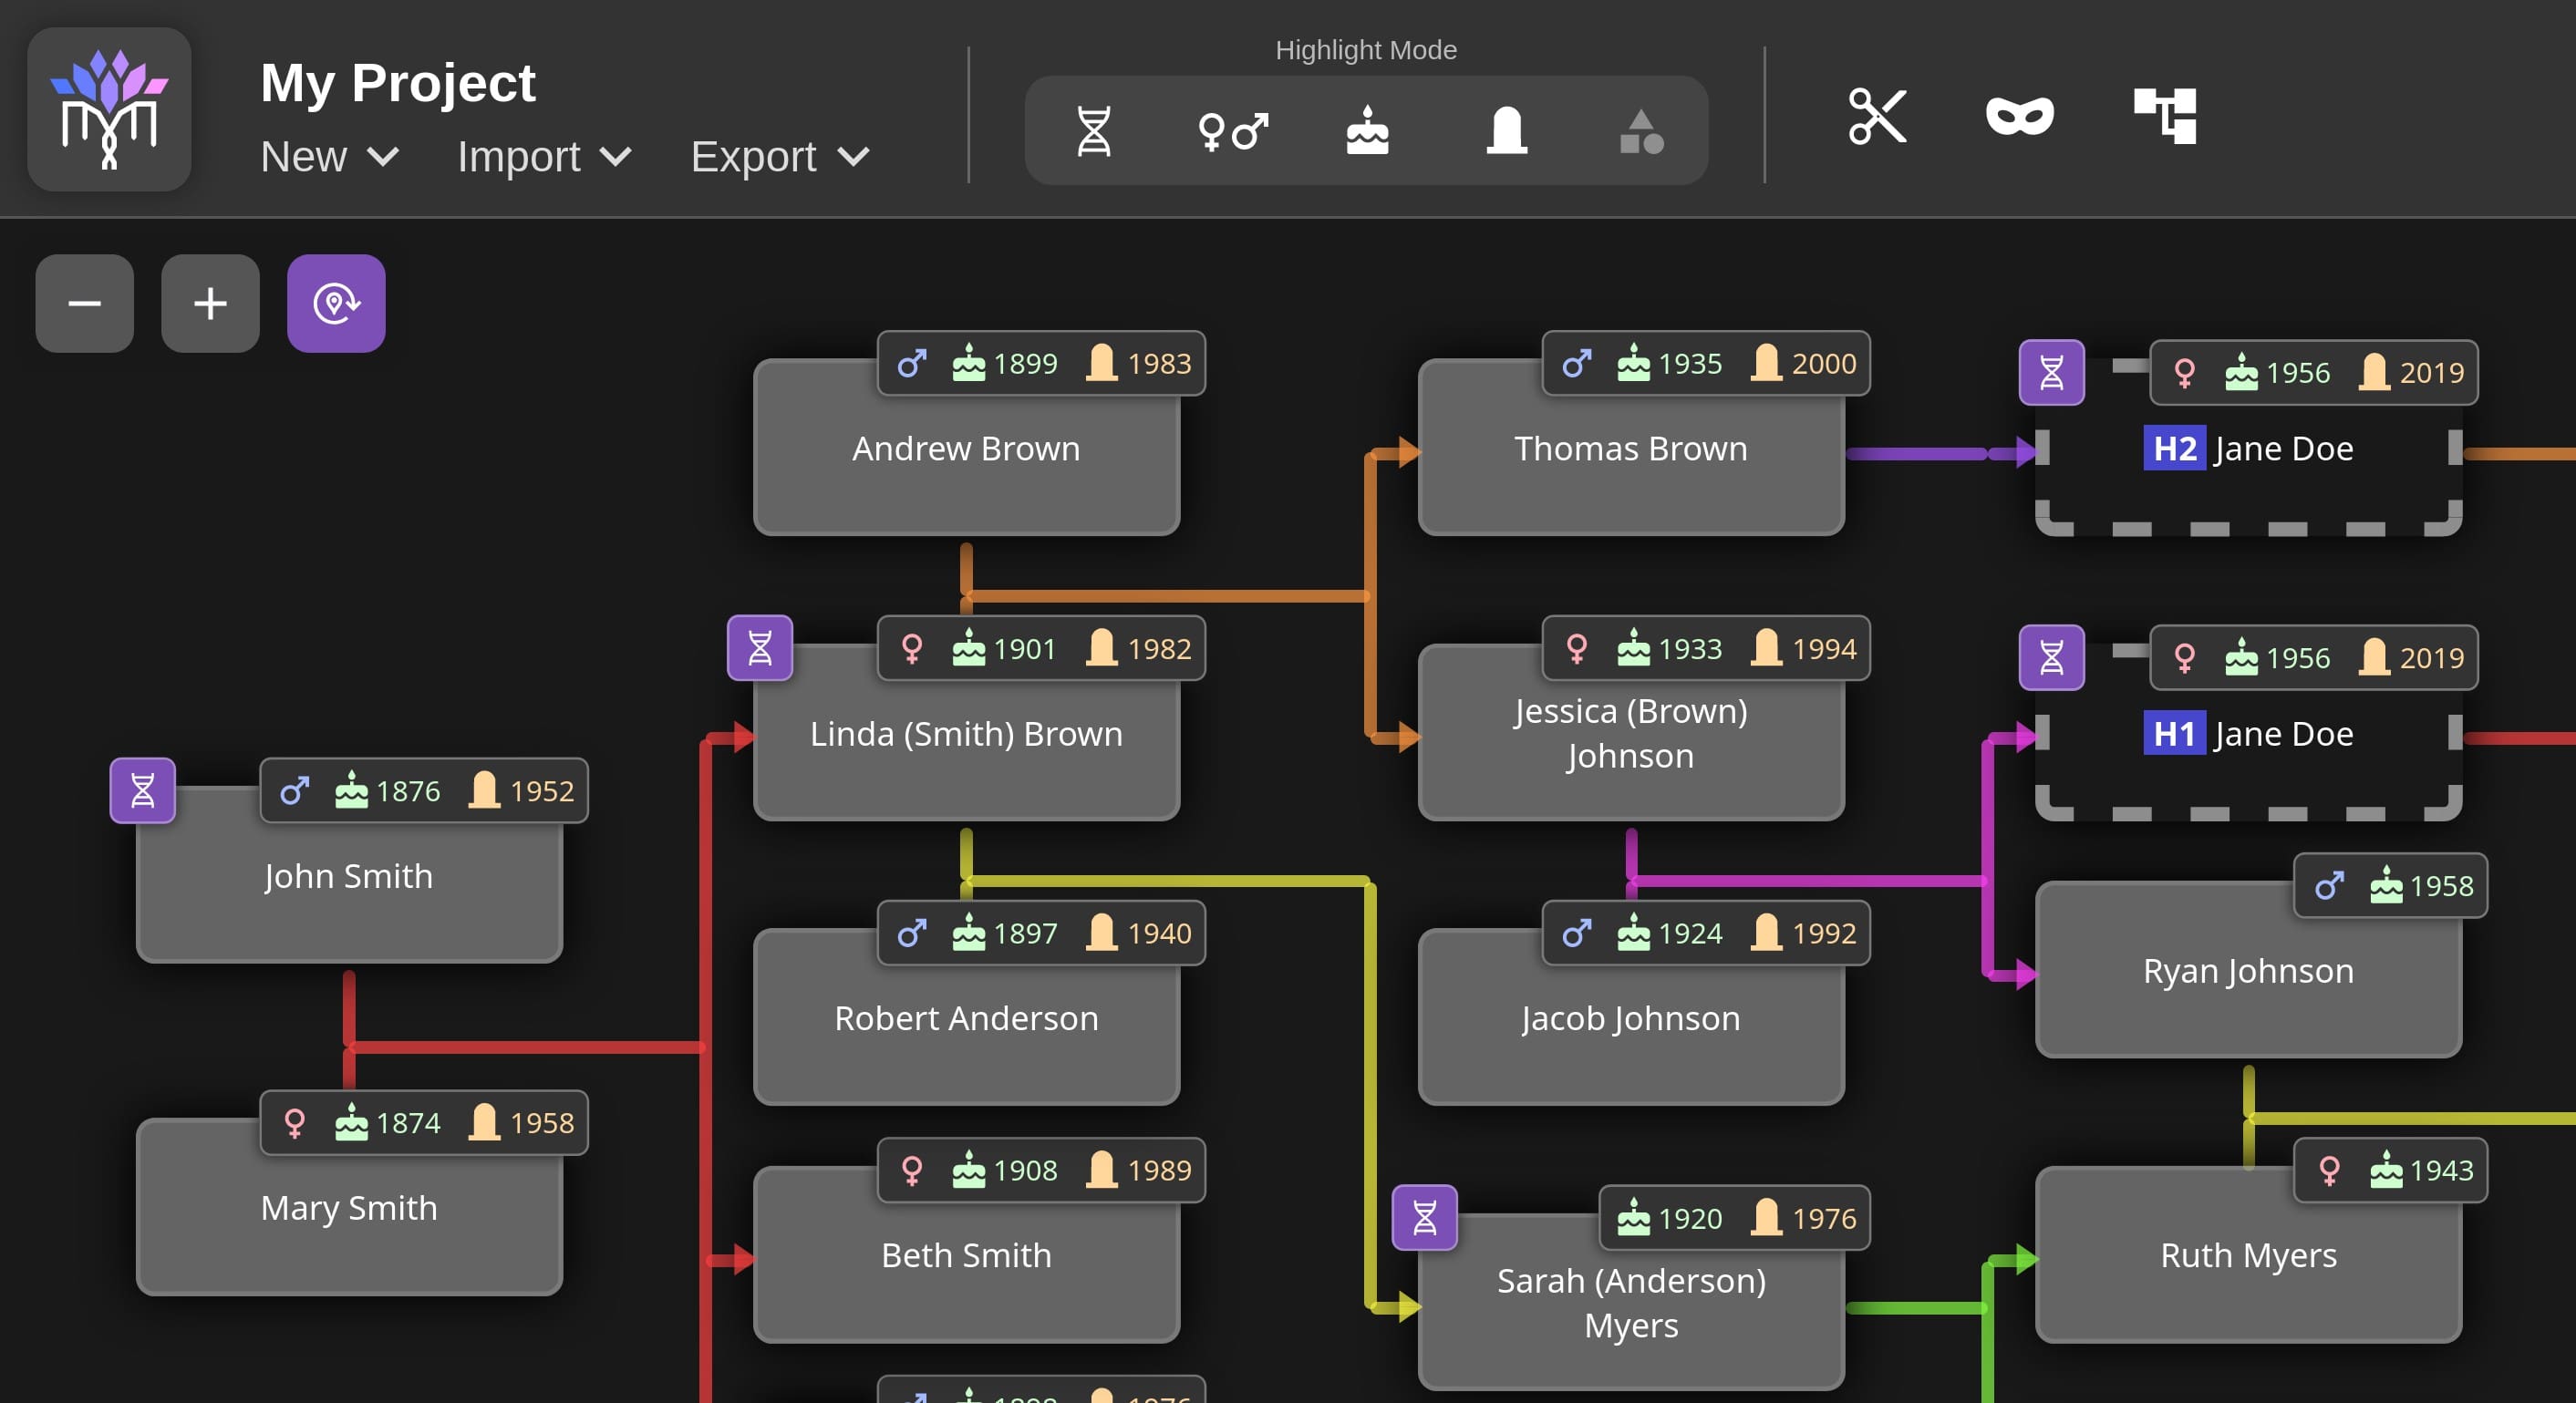The width and height of the screenshot is (2576, 1403).
Task: Click DNA badge on John Smith card
Action: (x=142, y=791)
